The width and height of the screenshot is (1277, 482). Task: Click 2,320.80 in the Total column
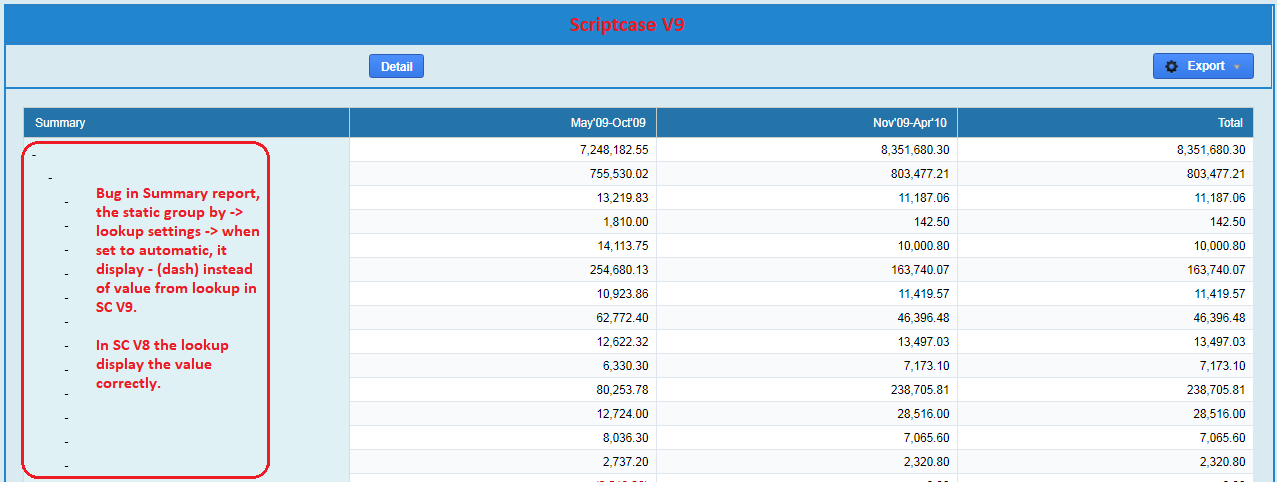coord(1224,462)
